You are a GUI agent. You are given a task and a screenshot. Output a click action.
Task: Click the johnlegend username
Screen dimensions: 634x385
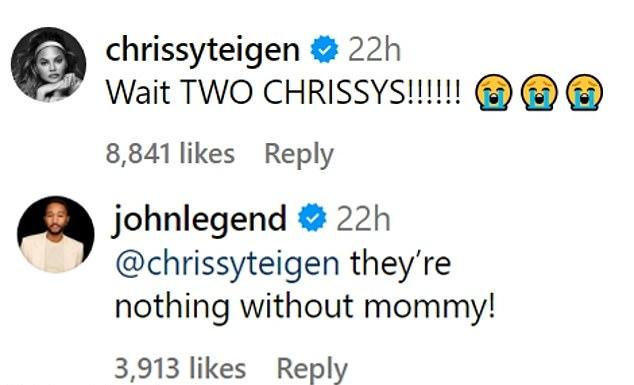point(201,220)
